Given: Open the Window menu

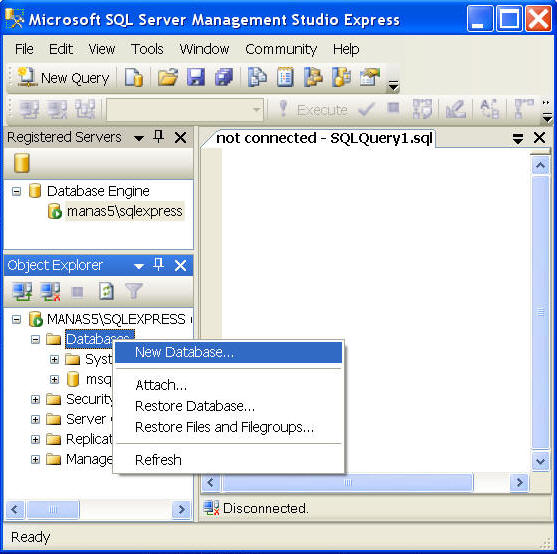Looking at the screenshot, I should 204,49.
